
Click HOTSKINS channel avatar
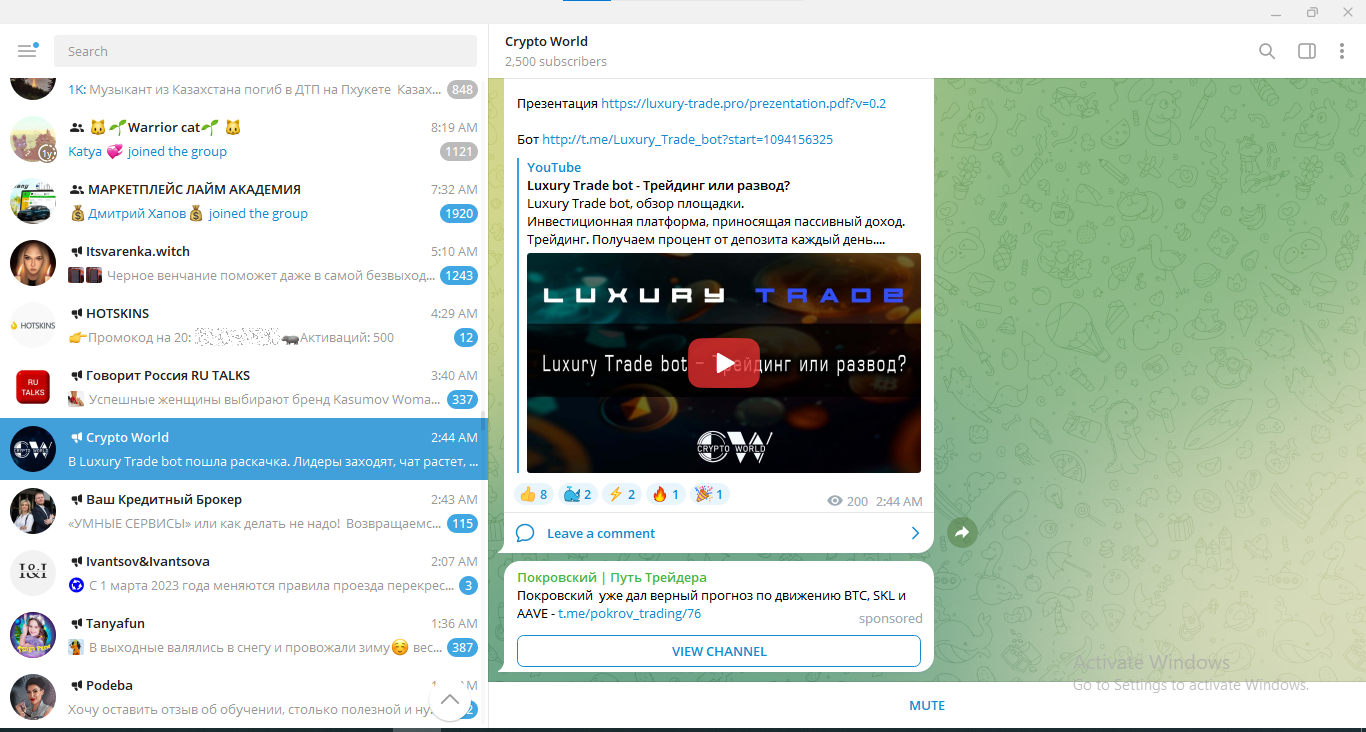[x=33, y=325]
